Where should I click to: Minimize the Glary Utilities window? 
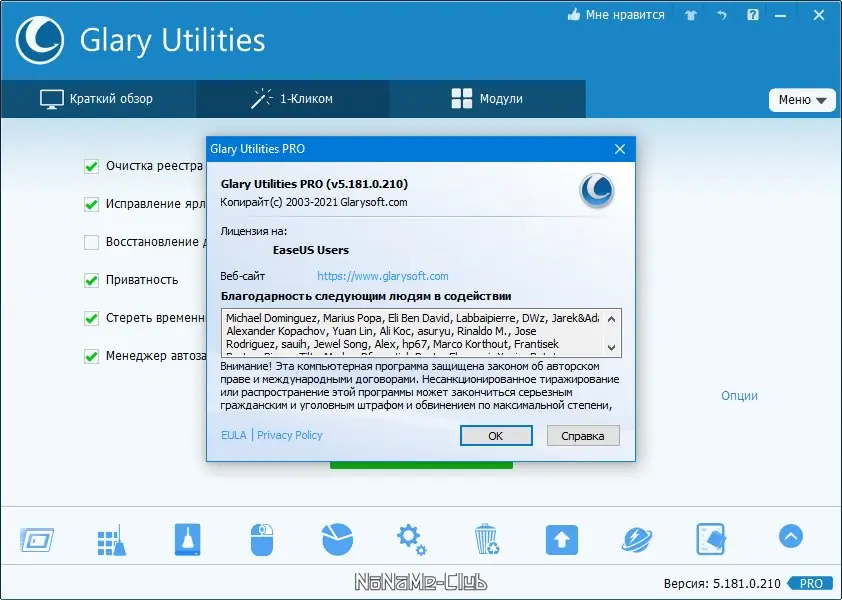click(x=780, y=15)
